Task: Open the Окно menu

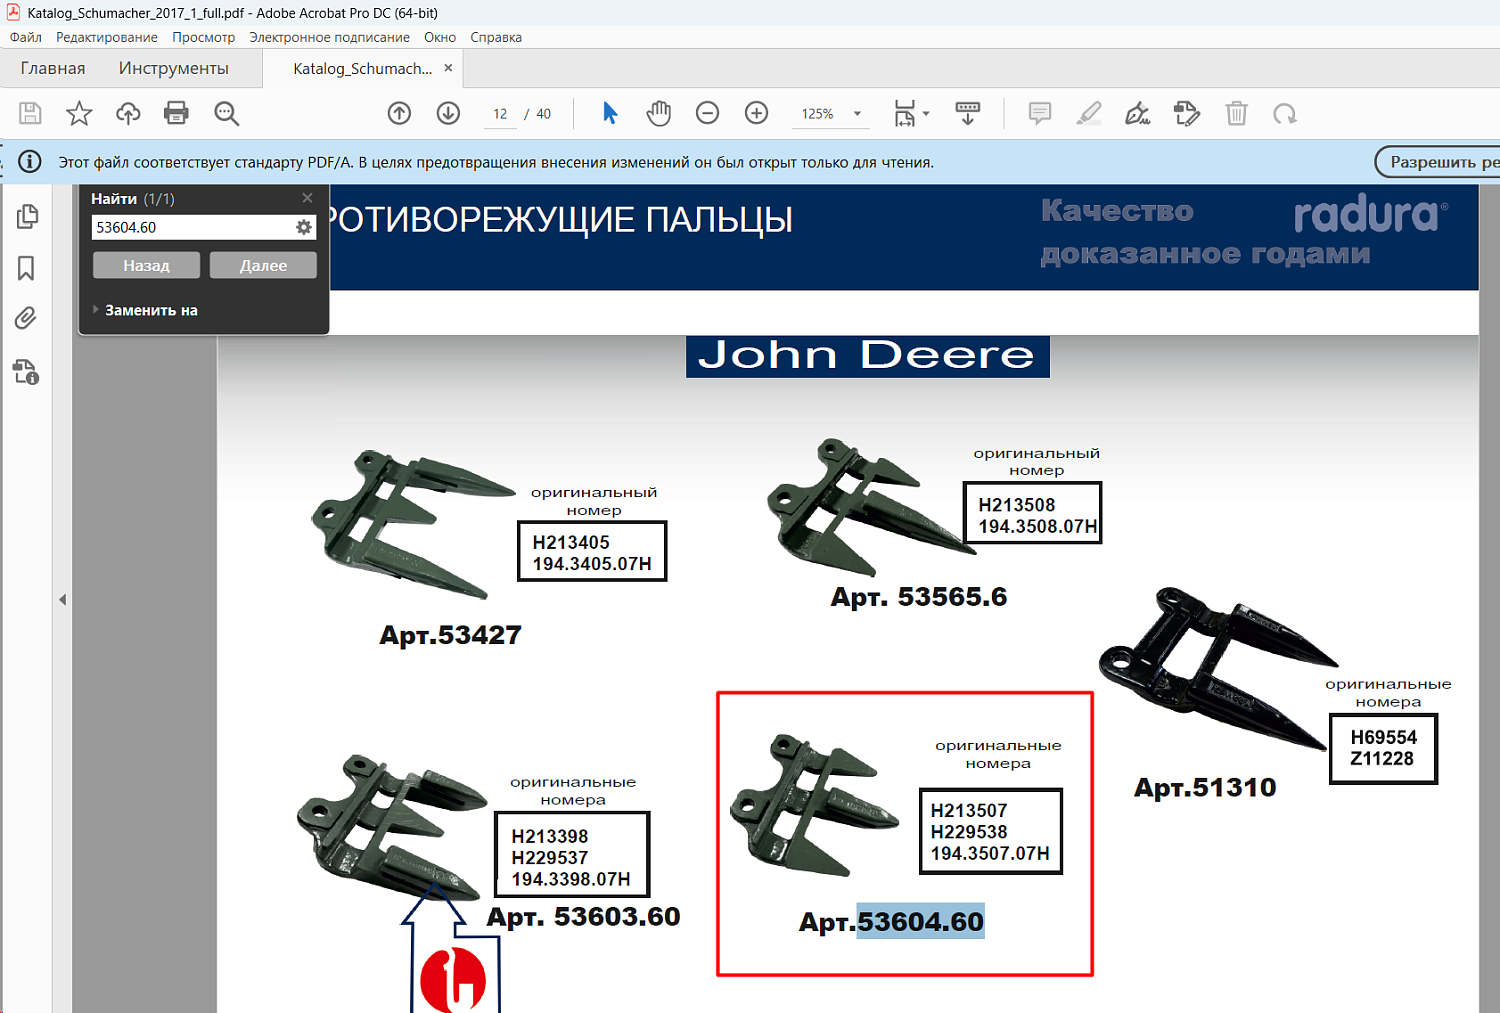Action: point(440,37)
